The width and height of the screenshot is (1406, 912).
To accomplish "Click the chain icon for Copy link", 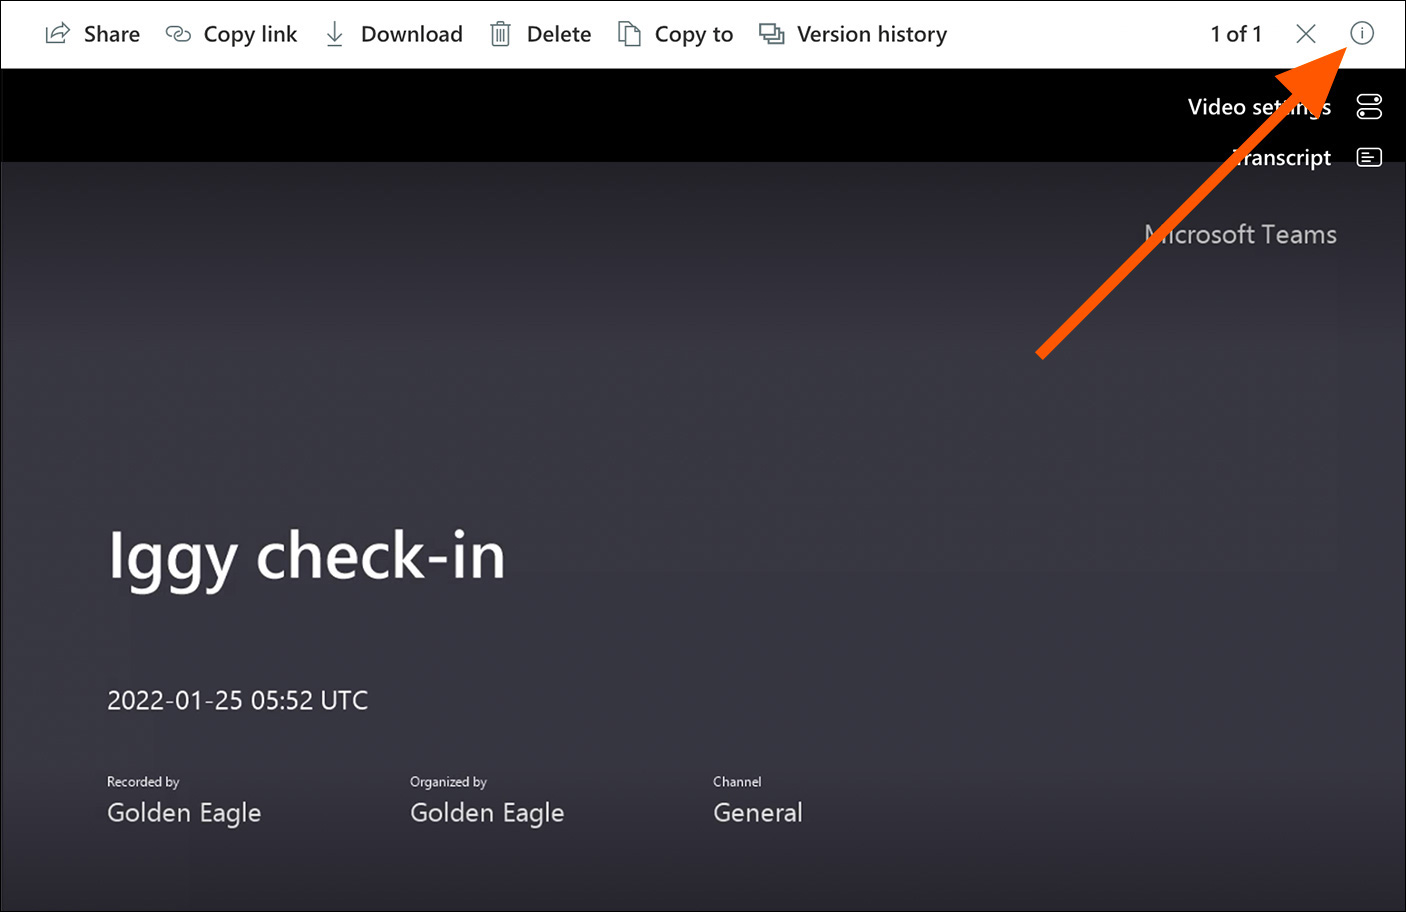I will click(x=178, y=34).
